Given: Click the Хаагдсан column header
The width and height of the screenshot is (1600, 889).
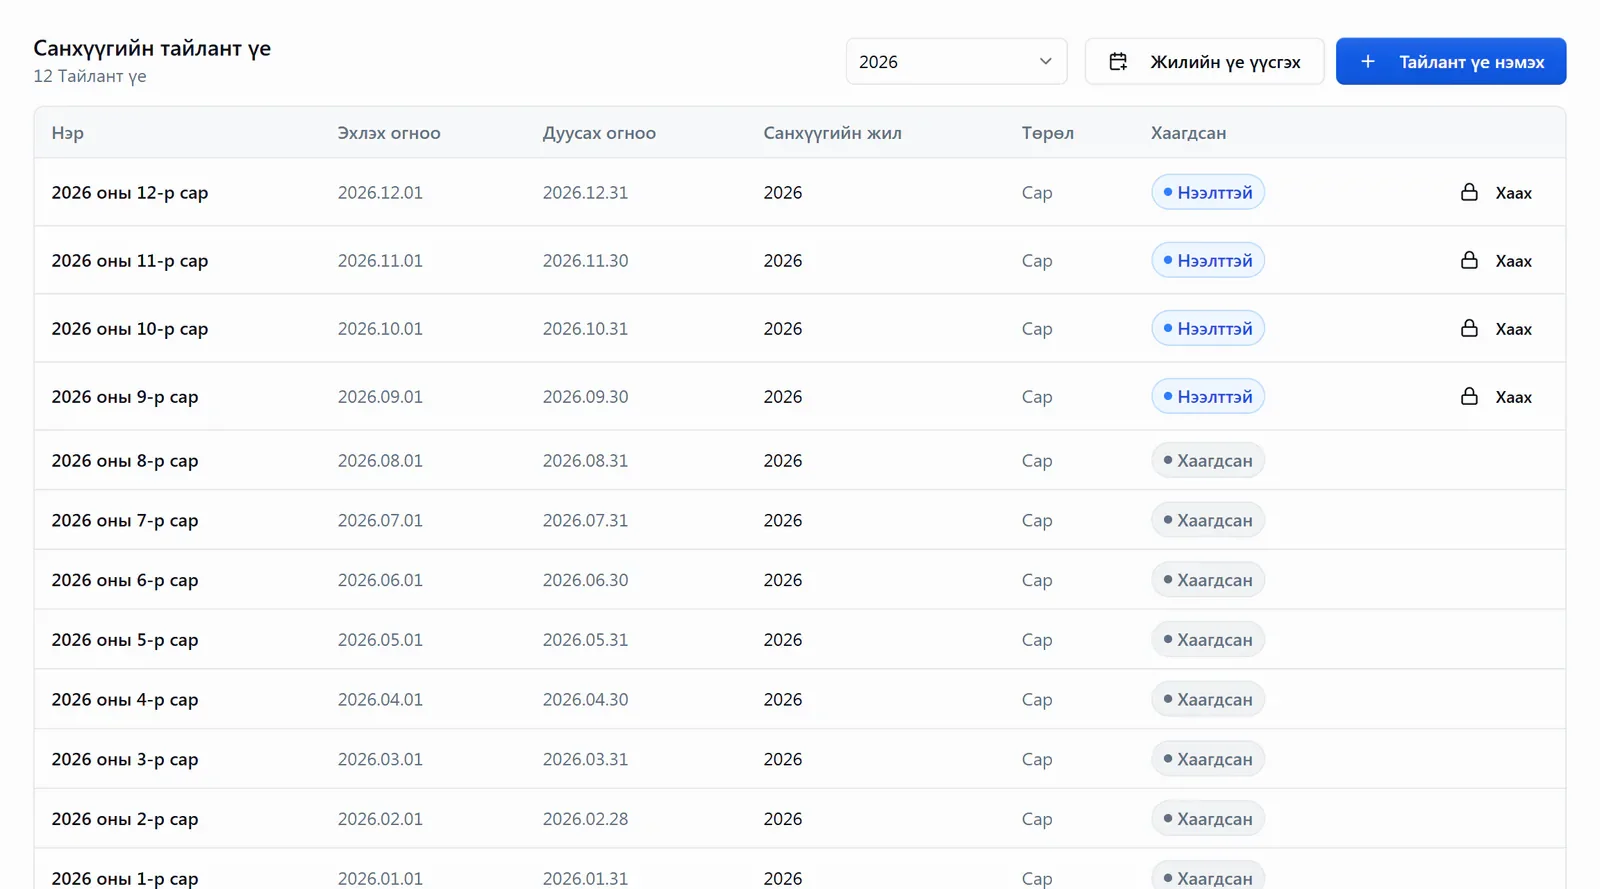Looking at the screenshot, I should (x=1188, y=133).
